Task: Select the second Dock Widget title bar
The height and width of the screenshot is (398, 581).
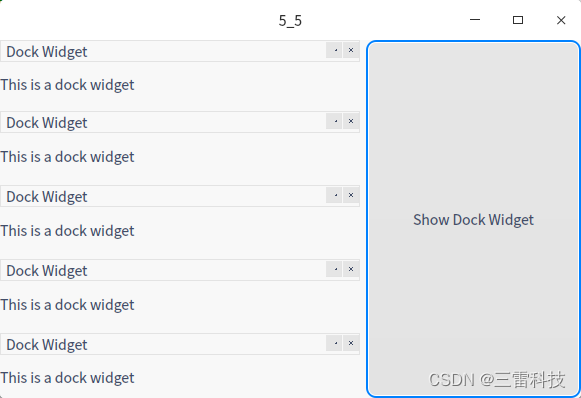Action: pyautogui.click(x=163, y=122)
